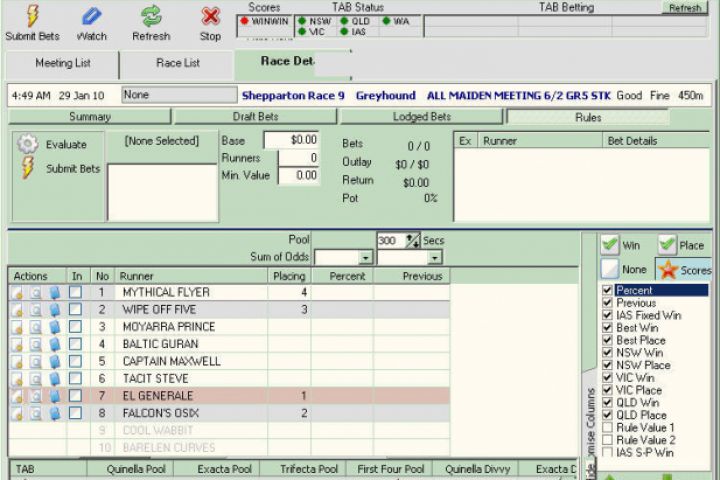Click the Submit Bets lightning icon in toolbar
The height and width of the screenshot is (480, 720).
pyautogui.click(x=32, y=16)
